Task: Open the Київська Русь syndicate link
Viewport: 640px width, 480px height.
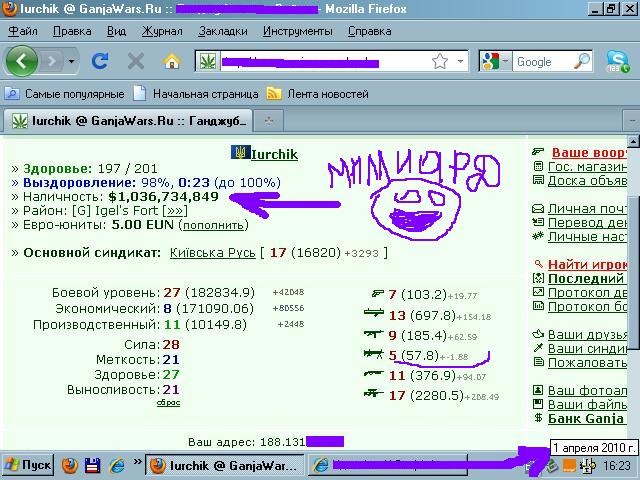Action: (213, 253)
